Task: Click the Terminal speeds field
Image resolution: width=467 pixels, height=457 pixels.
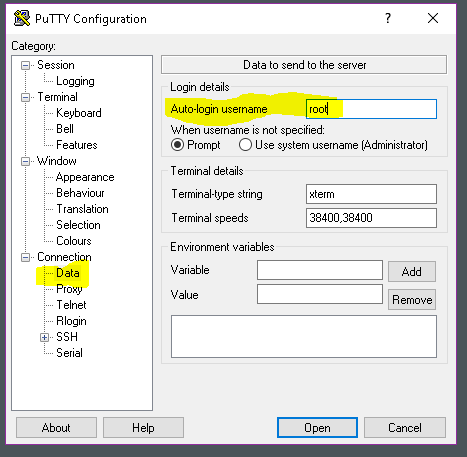Action: (x=371, y=218)
